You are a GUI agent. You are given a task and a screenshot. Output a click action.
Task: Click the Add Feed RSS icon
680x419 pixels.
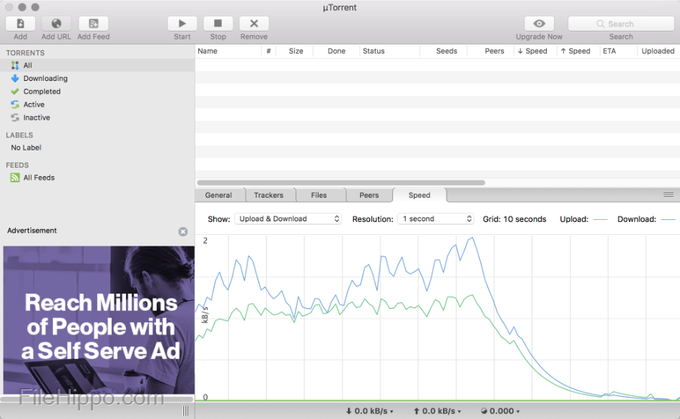click(x=93, y=23)
